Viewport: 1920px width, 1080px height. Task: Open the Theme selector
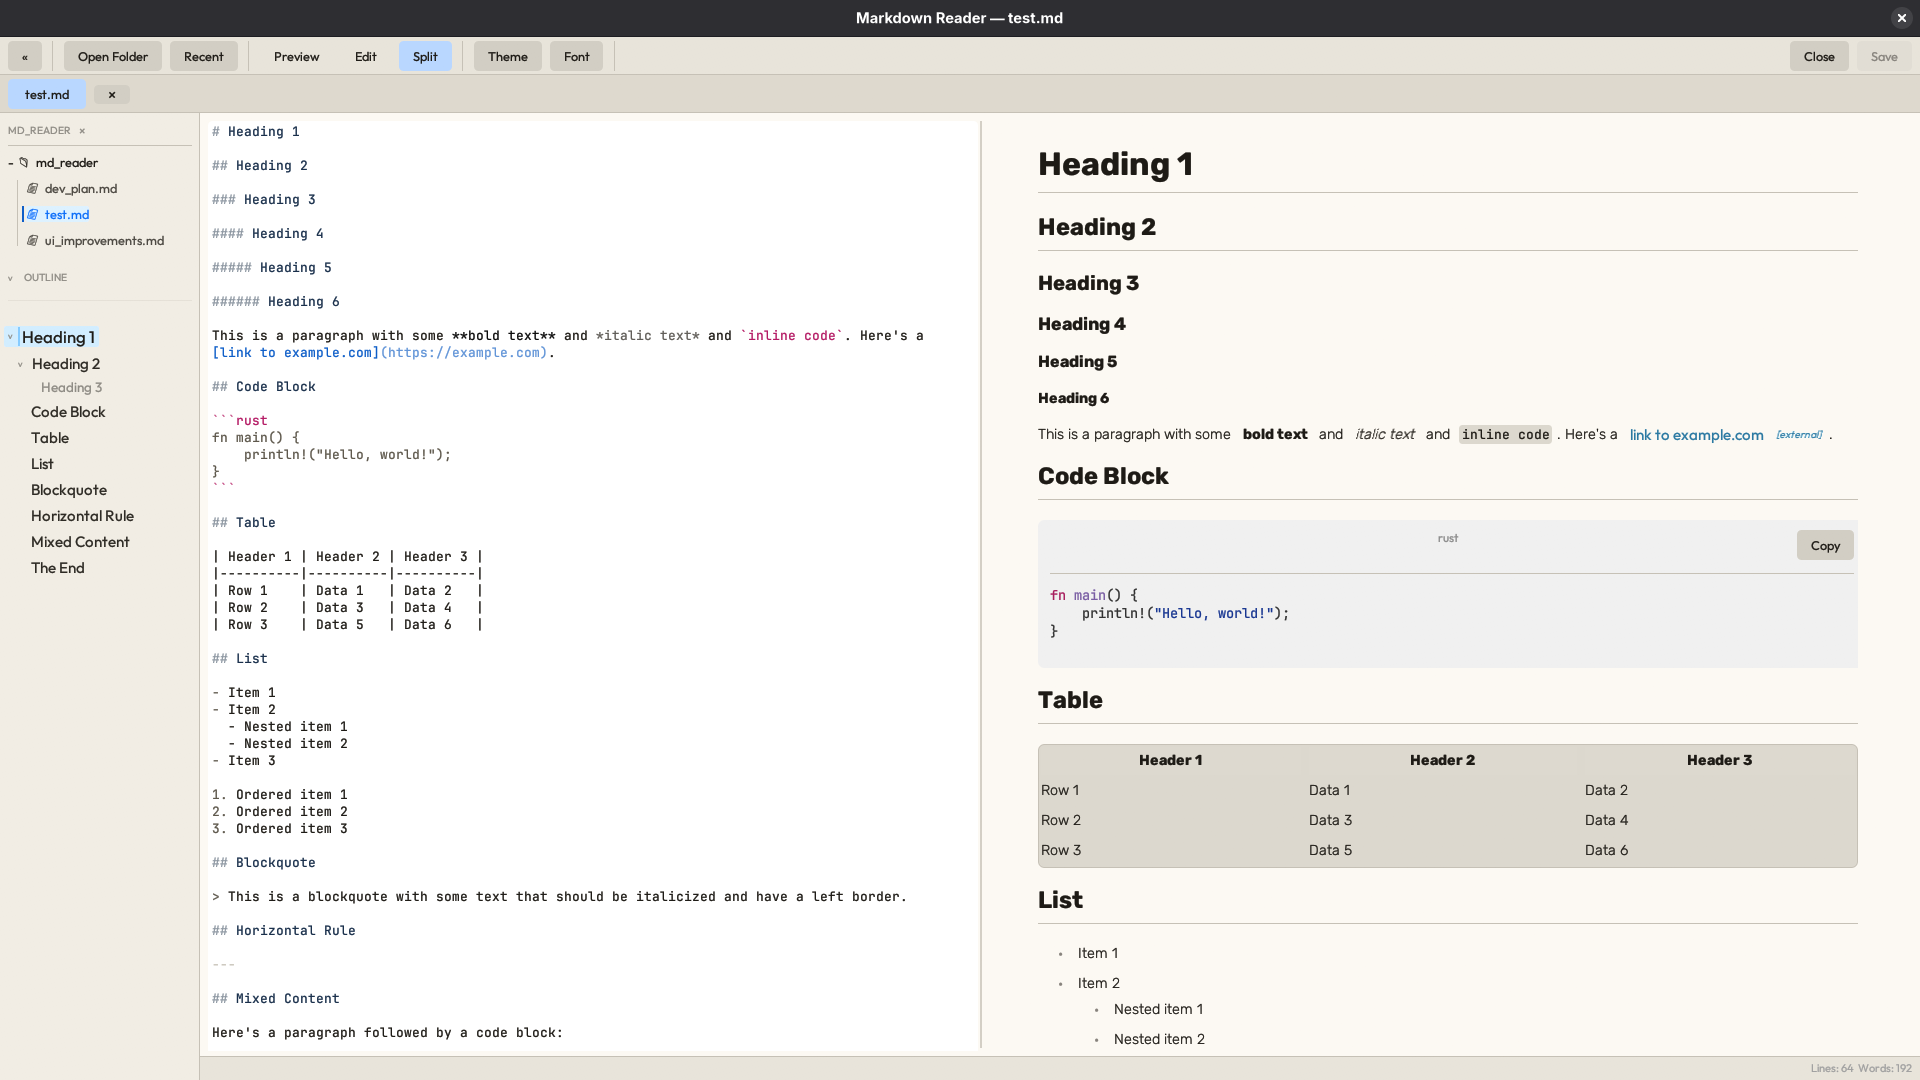coord(507,56)
